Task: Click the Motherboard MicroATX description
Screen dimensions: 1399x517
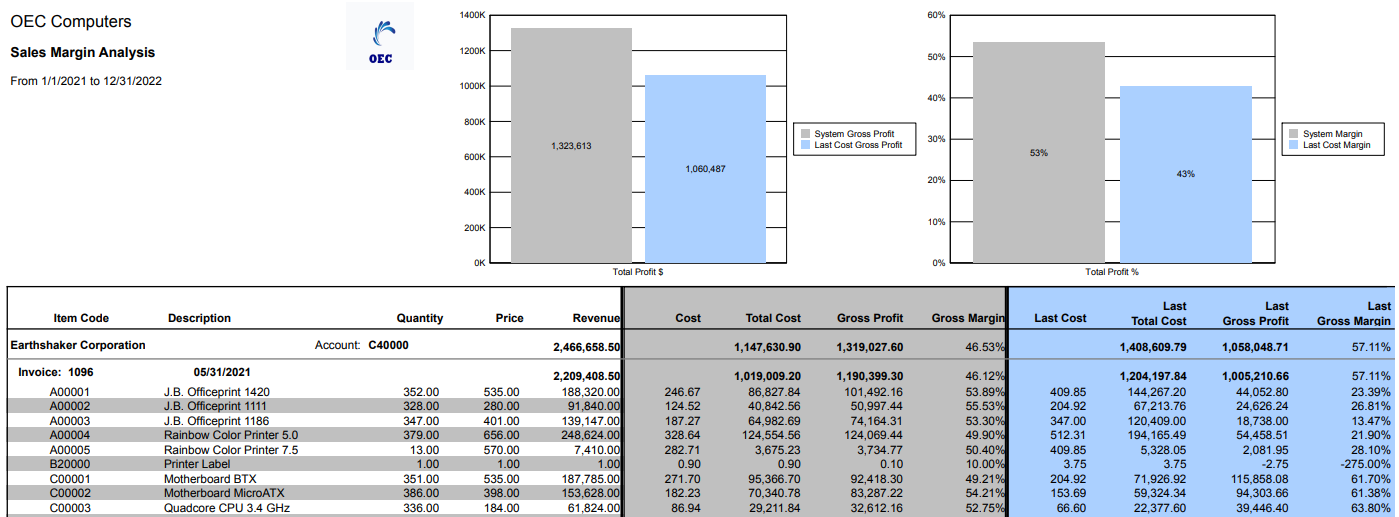Action: tap(223, 493)
